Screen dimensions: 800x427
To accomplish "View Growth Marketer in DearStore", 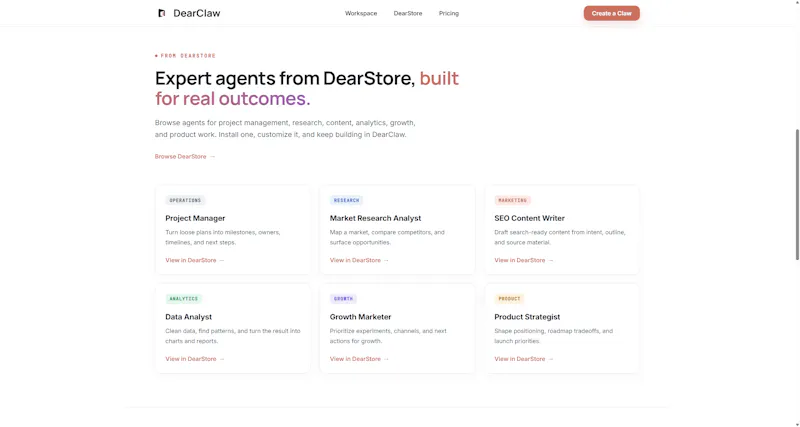I will 359,359.
